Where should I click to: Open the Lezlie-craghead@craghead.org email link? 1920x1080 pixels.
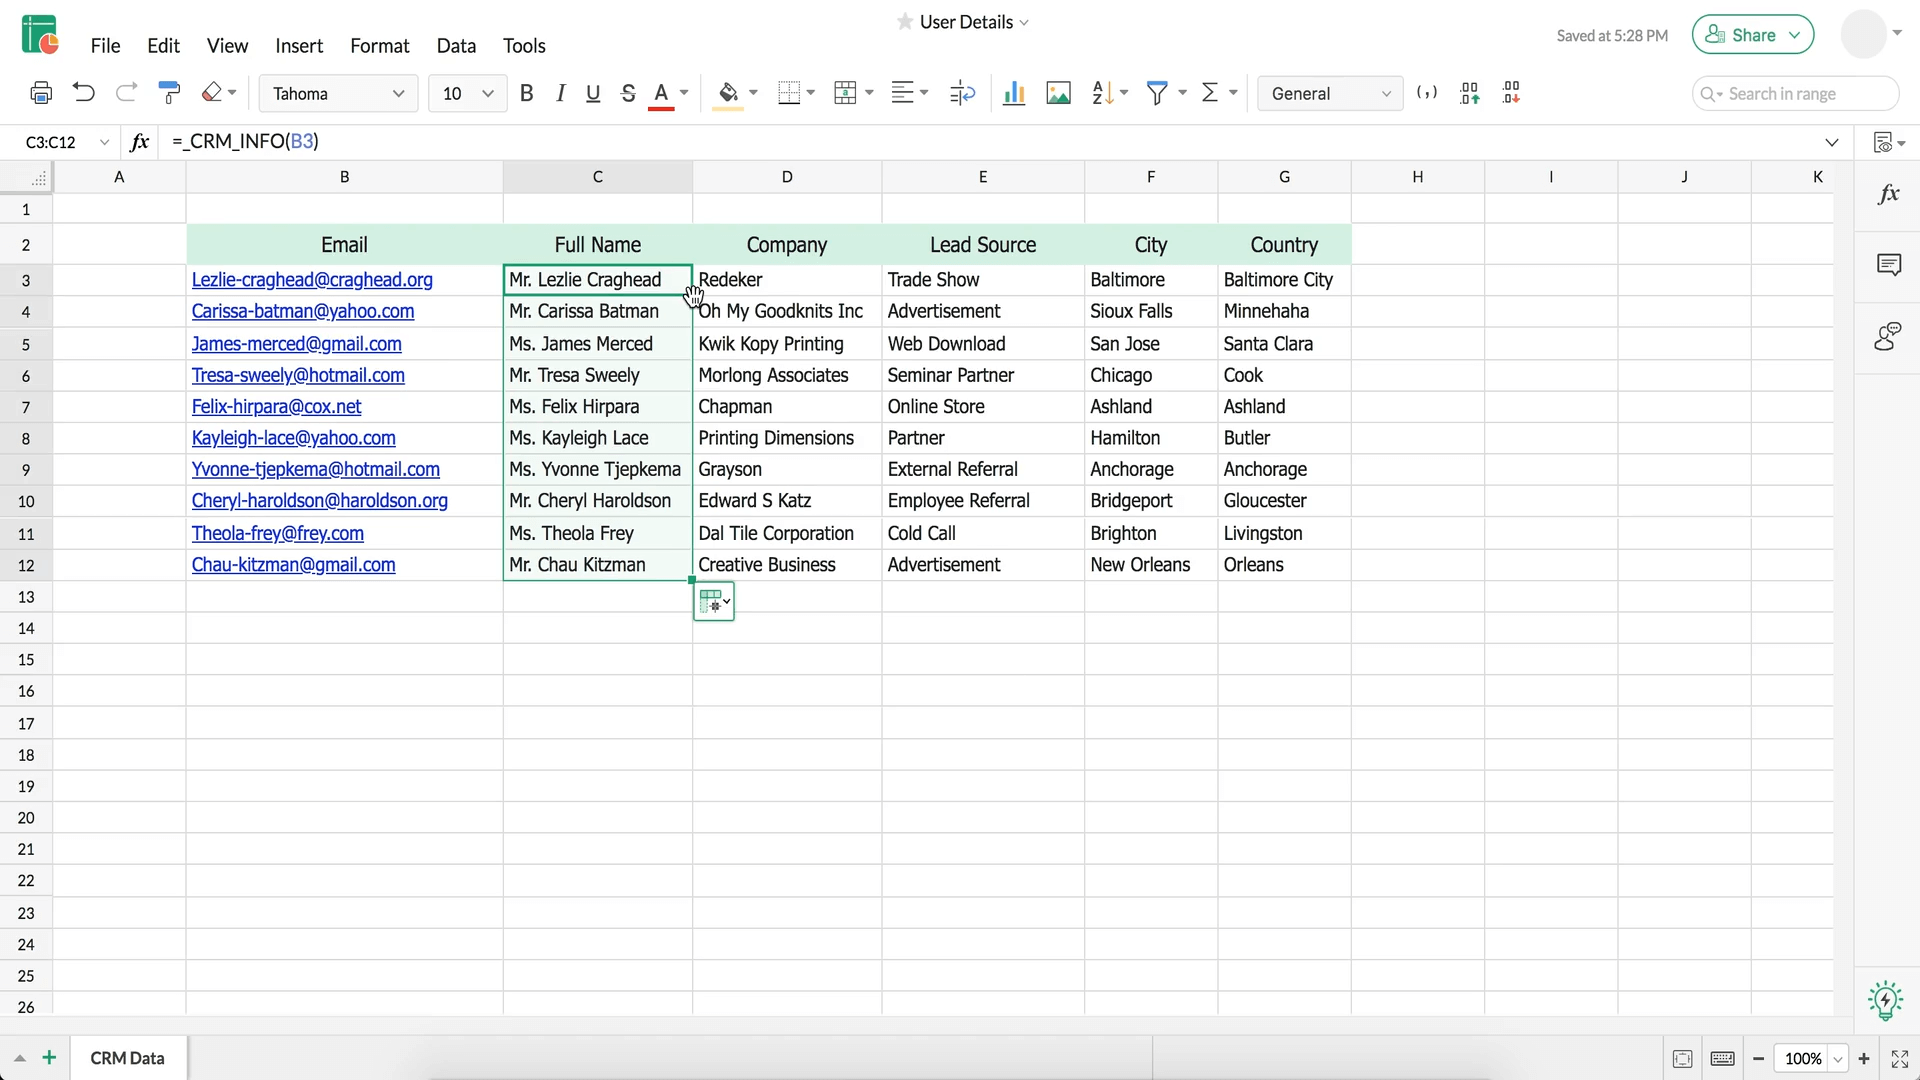[x=312, y=280]
